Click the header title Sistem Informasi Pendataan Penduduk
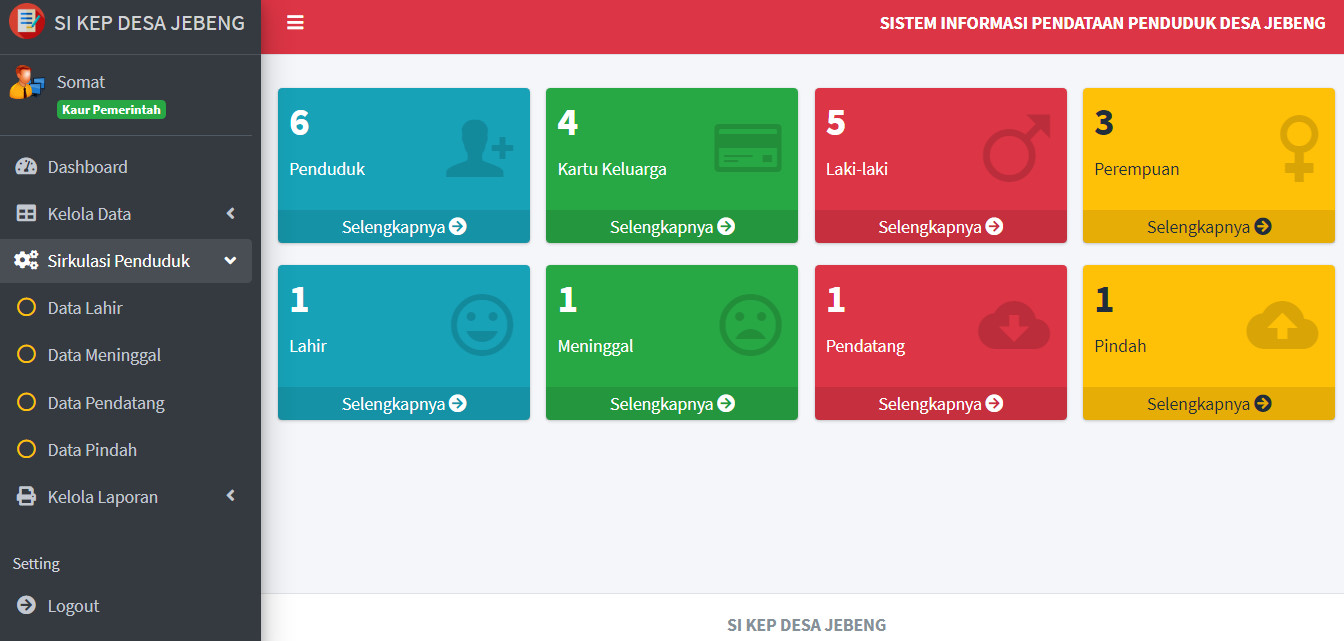The width and height of the screenshot is (1344, 641). [x=1103, y=23]
